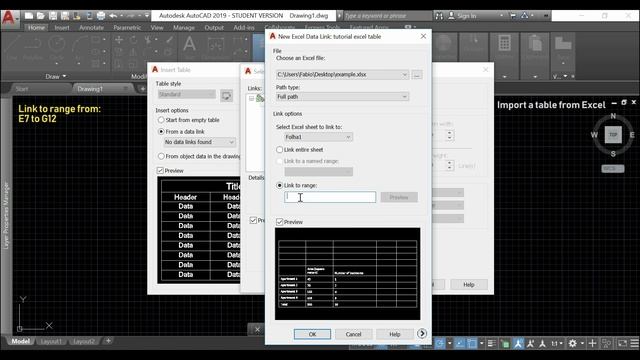The height and width of the screenshot is (360, 640).
Task: Open the View ribbon tab
Action: pos(157,28)
